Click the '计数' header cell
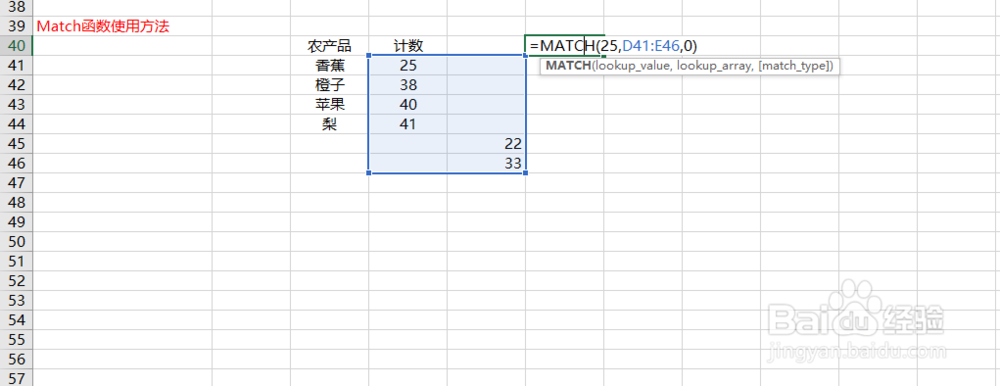This screenshot has height=386, width=1000. tap(408, 46)
